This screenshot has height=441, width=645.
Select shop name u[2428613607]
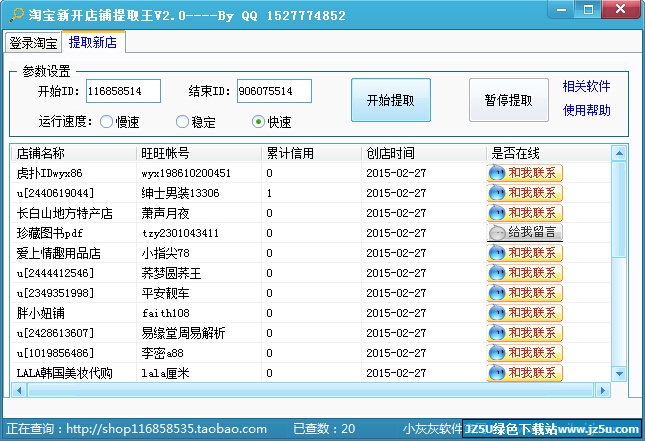coord(56,333)
